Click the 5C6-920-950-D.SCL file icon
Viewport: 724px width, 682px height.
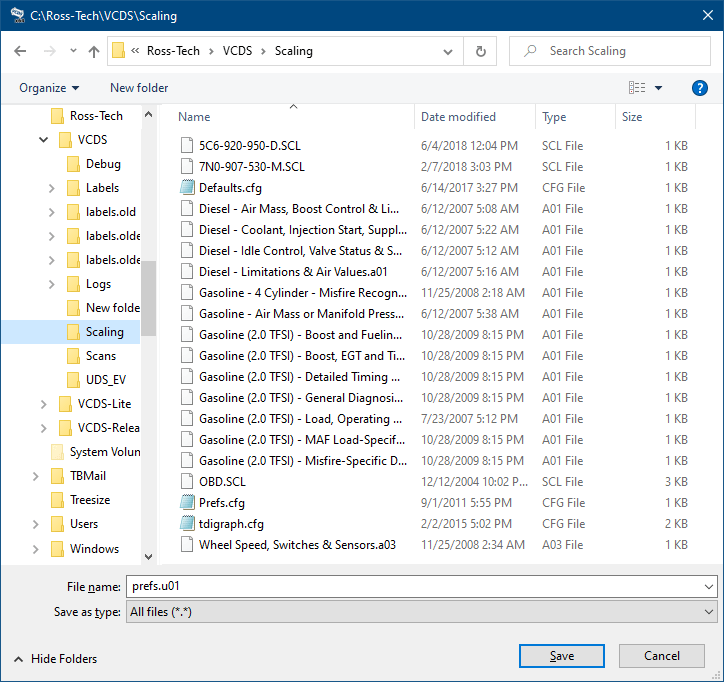[x=187, y=145]
